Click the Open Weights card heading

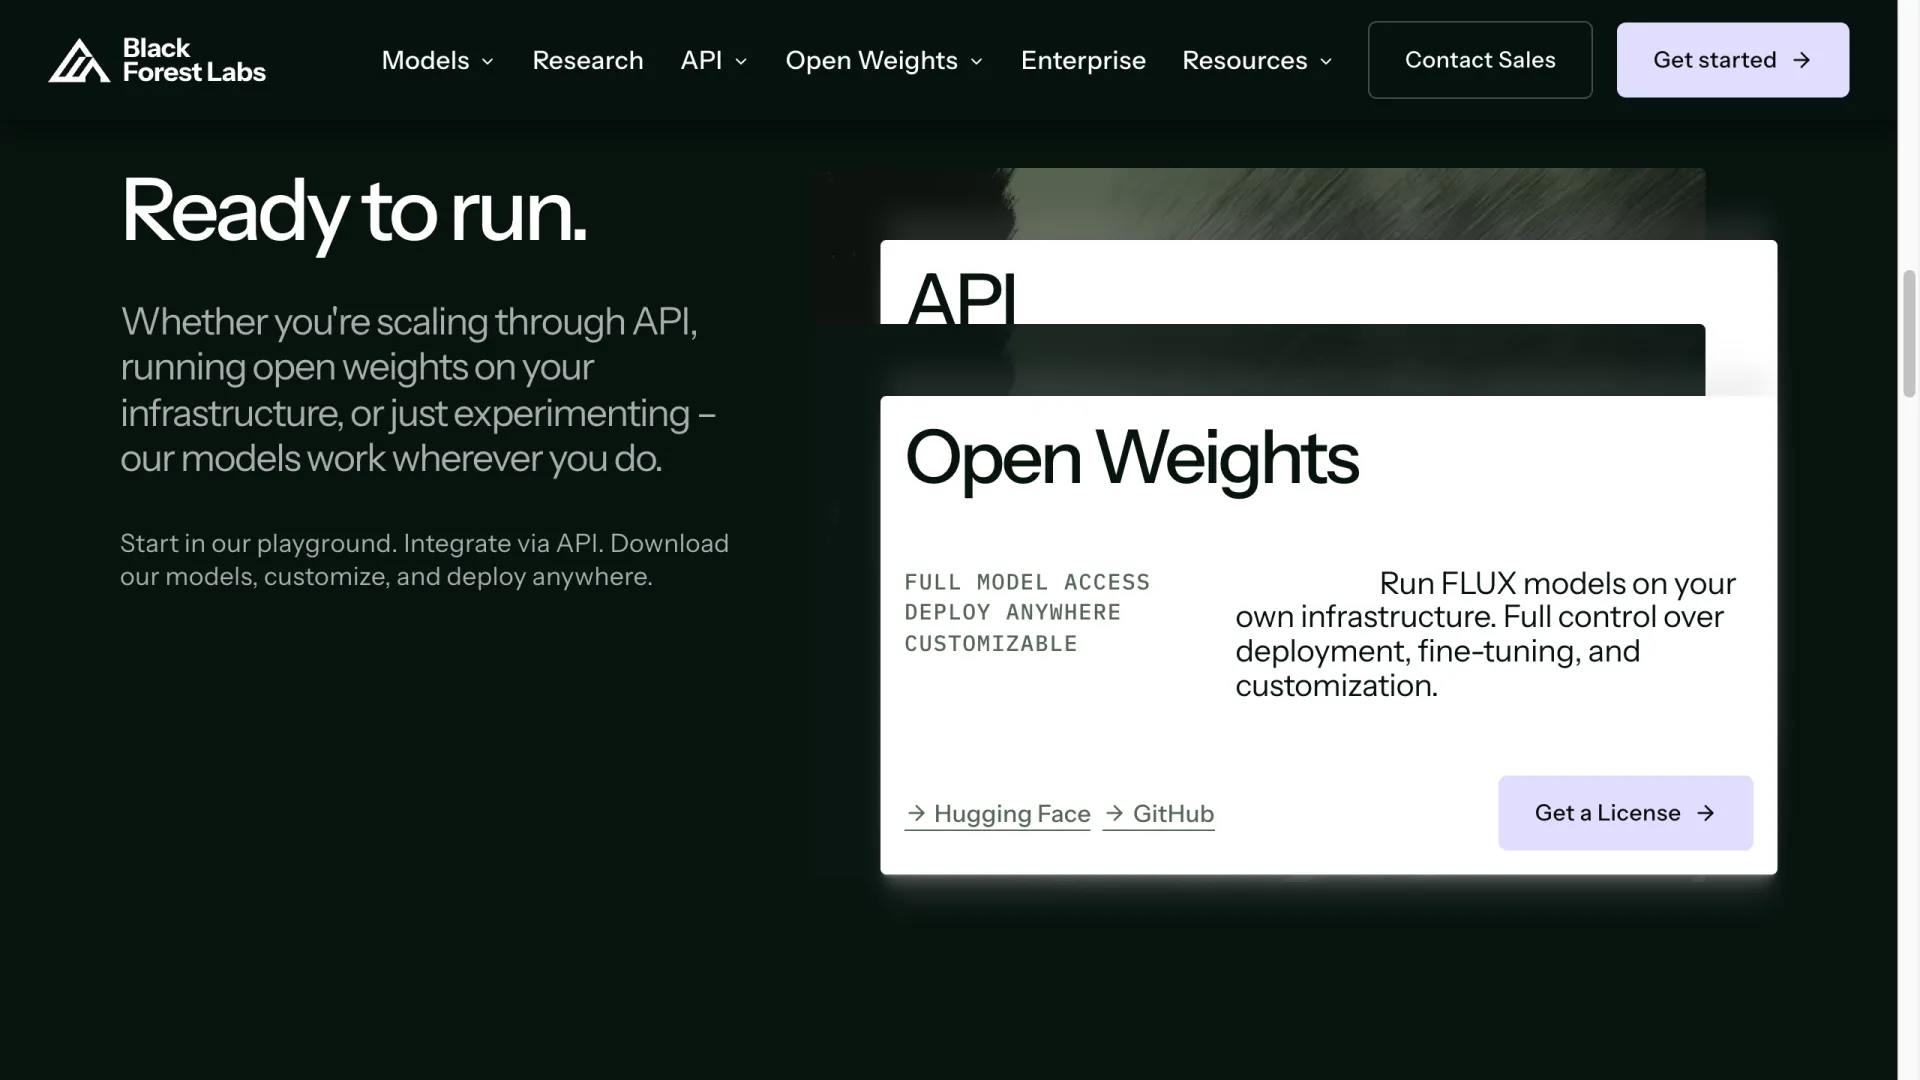1132,458
